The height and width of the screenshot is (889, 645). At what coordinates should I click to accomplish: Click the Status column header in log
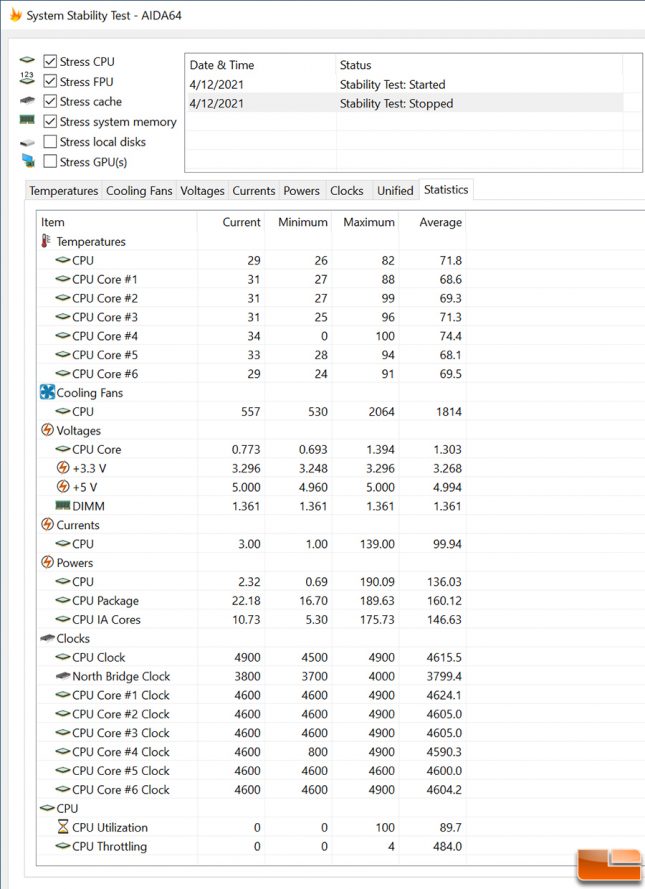pyautogui.click(x=479, y=65)
